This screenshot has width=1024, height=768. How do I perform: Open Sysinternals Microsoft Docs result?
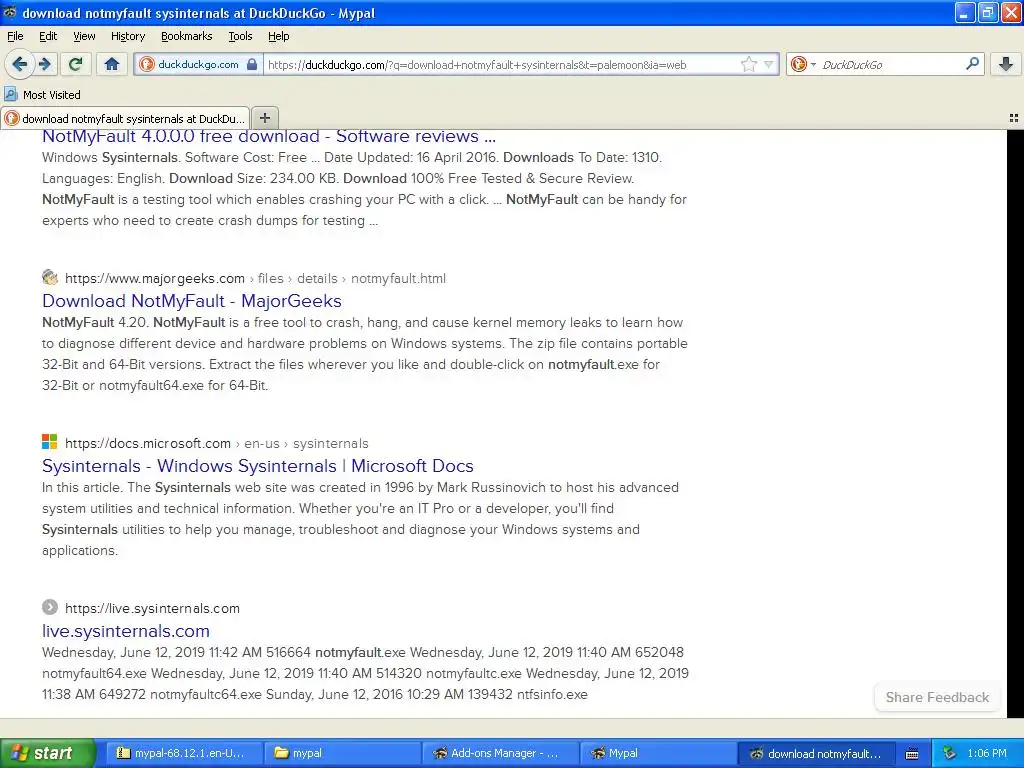click(x=257, y=466)
